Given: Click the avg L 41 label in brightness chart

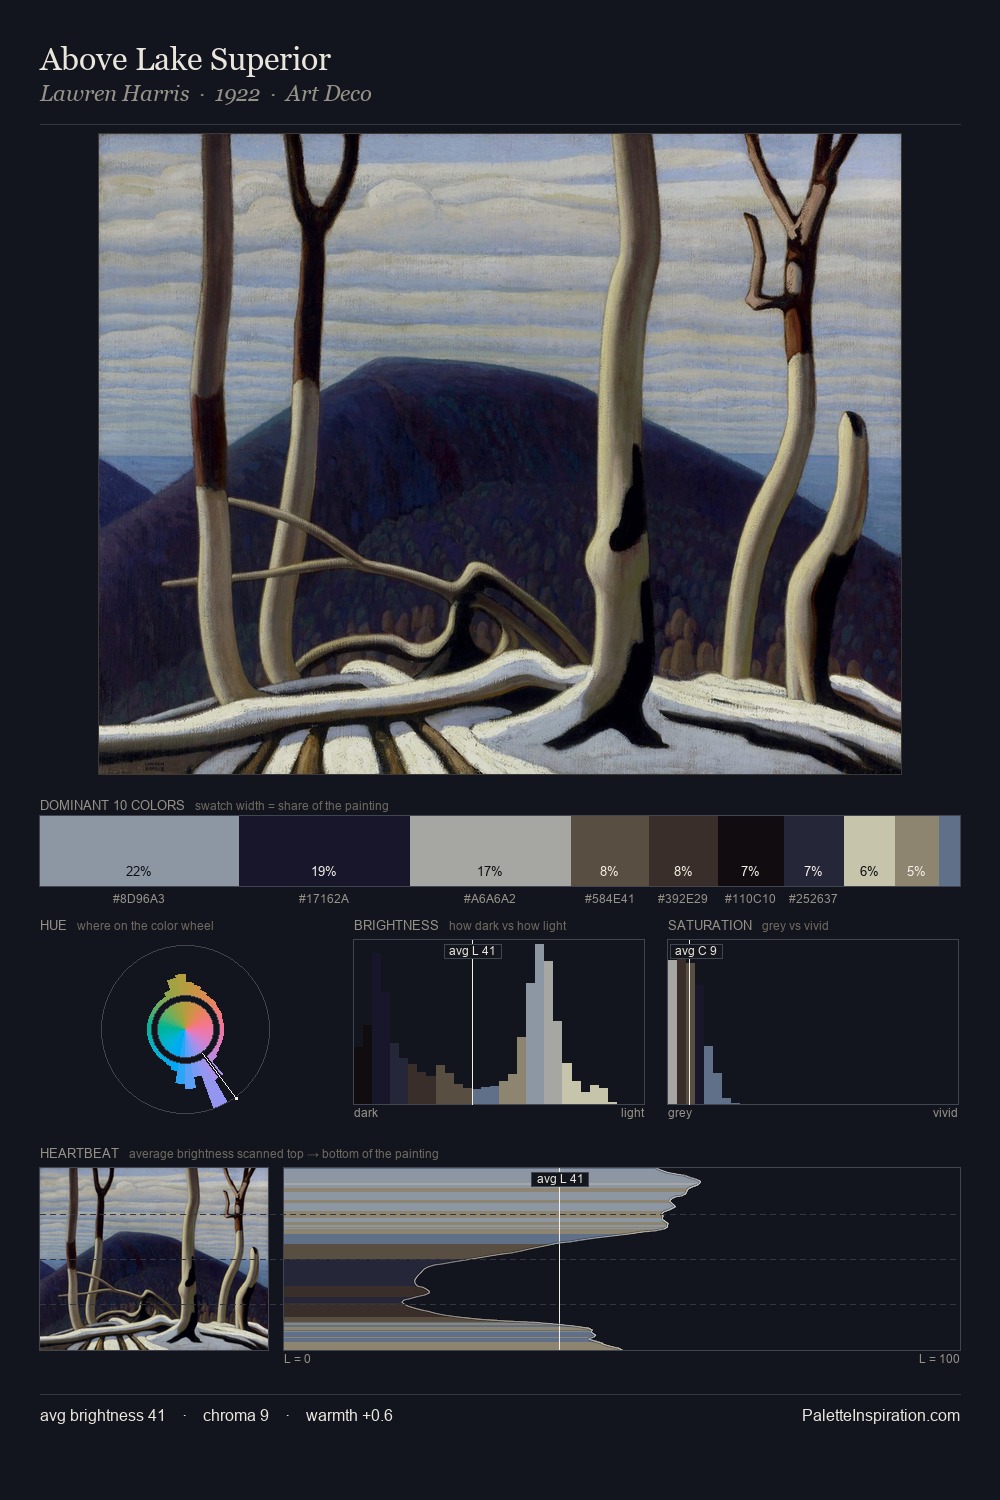Looking at the screenshot, I should click(x=472, y=951).
